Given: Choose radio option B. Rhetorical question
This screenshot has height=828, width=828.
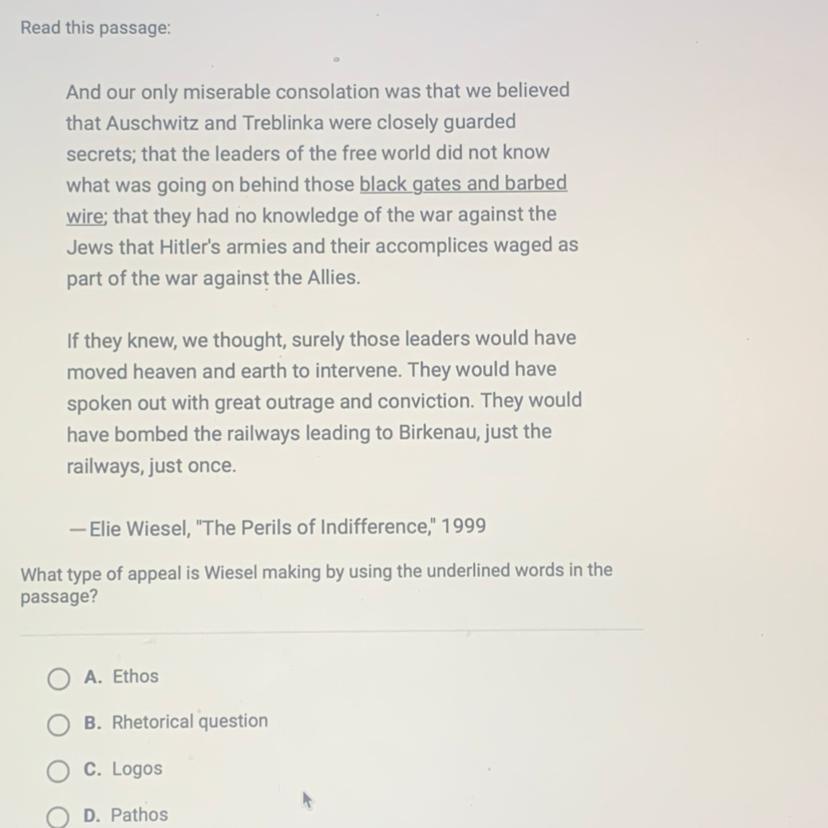Looking at the screenshot, I should point(58,725).
